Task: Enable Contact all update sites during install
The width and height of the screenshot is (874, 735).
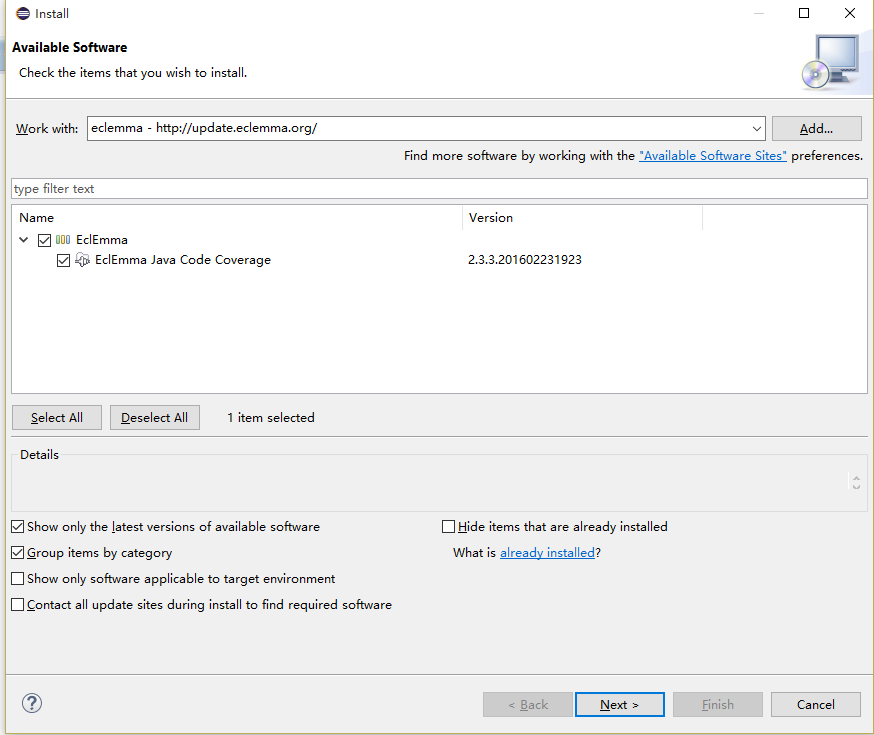Action: tap(18, 605)
